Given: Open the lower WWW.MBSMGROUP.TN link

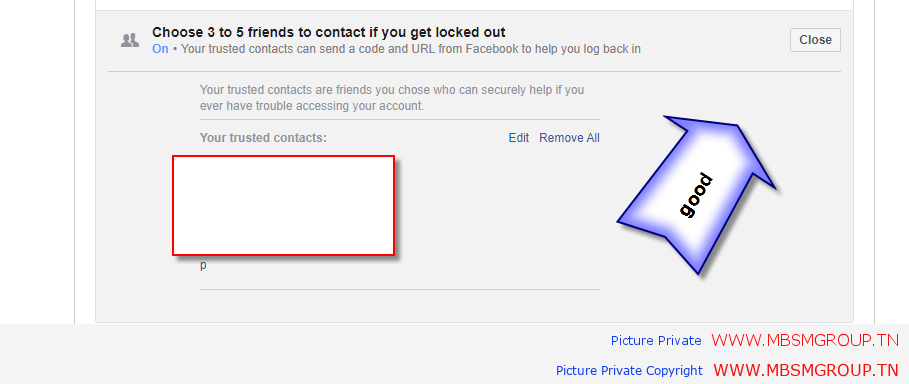Looking at the screenshot, I should (806, 370).
